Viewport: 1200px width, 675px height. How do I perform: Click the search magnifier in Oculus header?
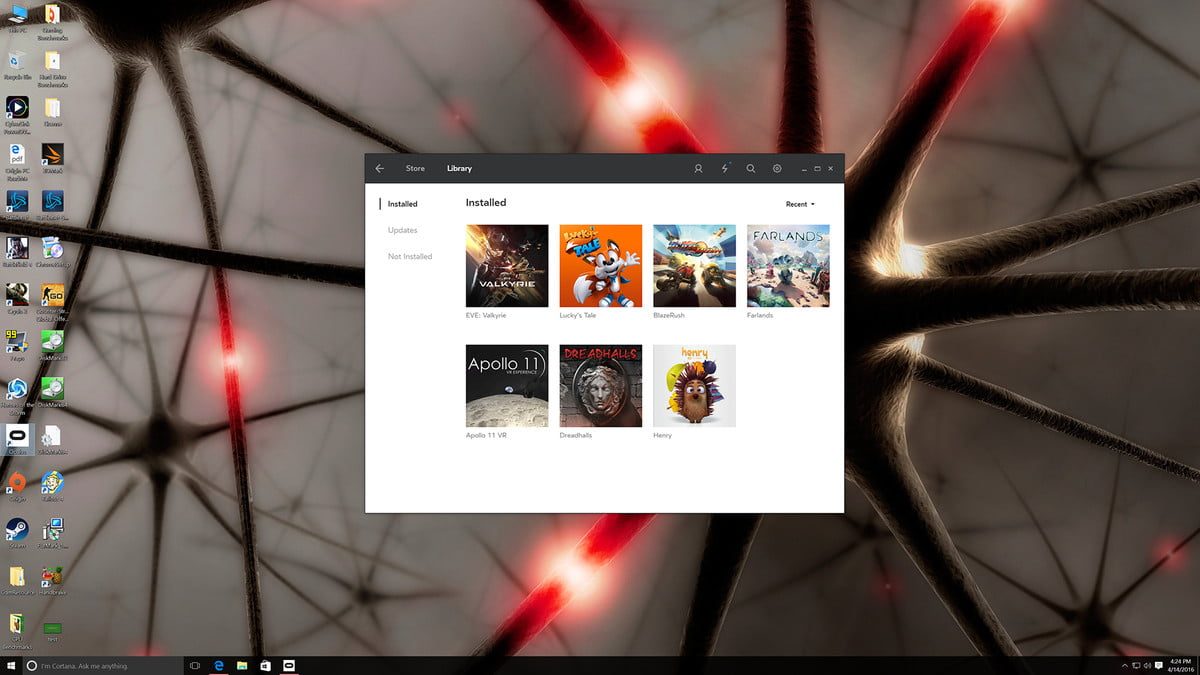(x=751, y=169)
